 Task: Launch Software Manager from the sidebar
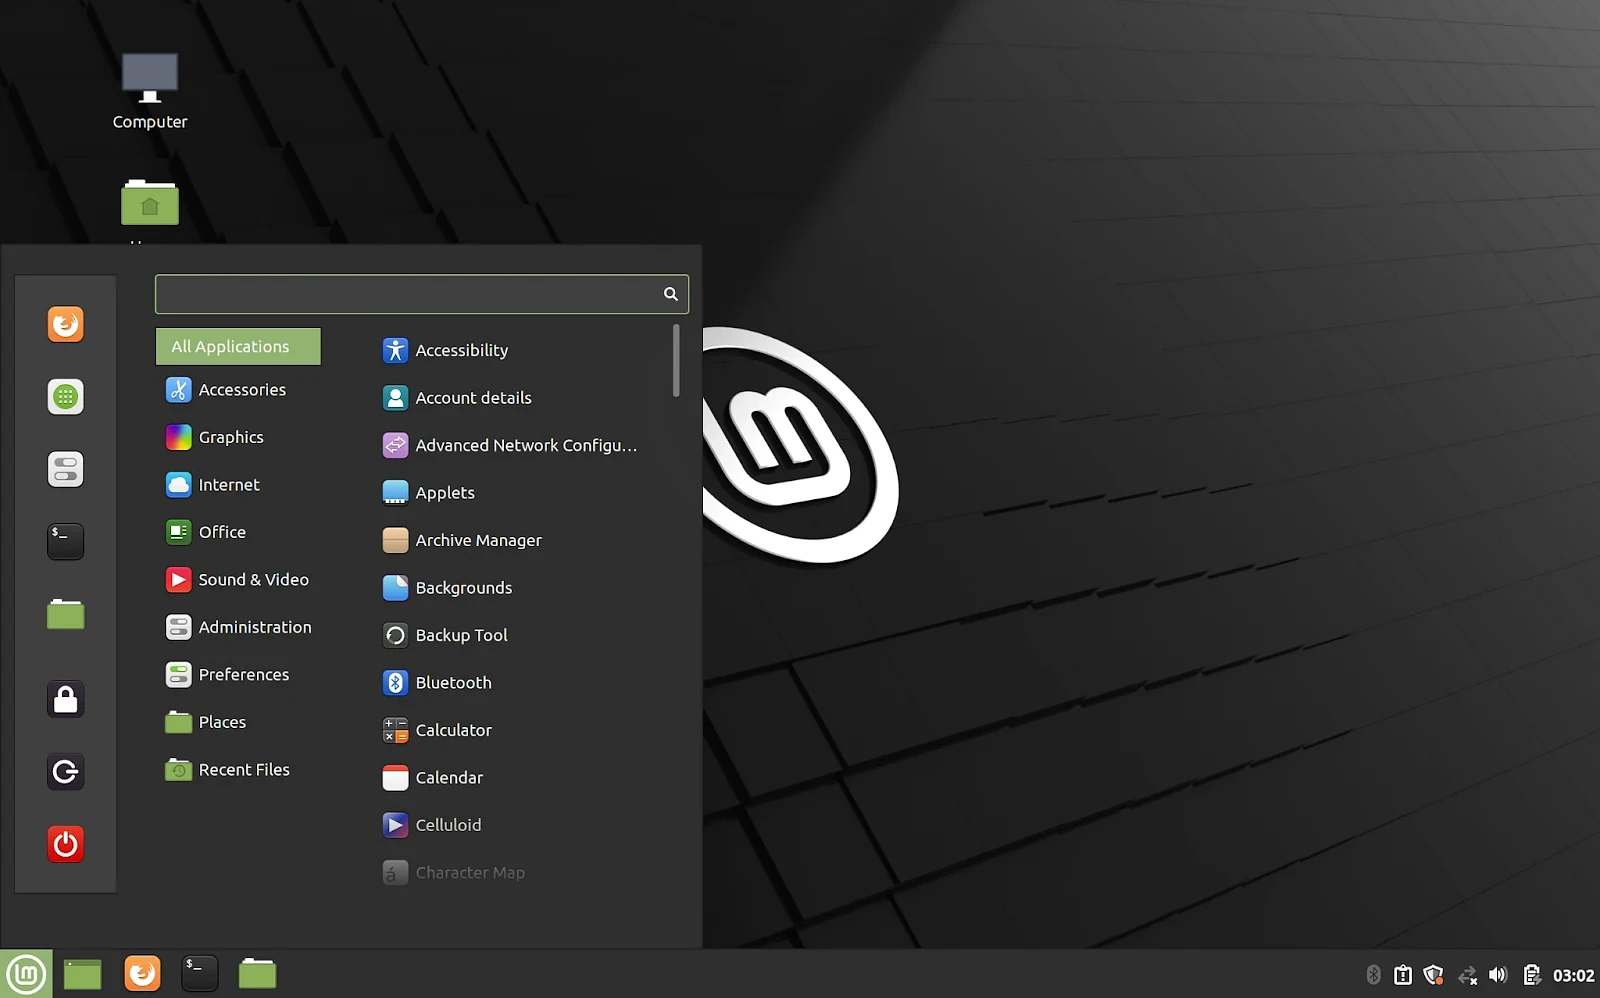(65, 396)
